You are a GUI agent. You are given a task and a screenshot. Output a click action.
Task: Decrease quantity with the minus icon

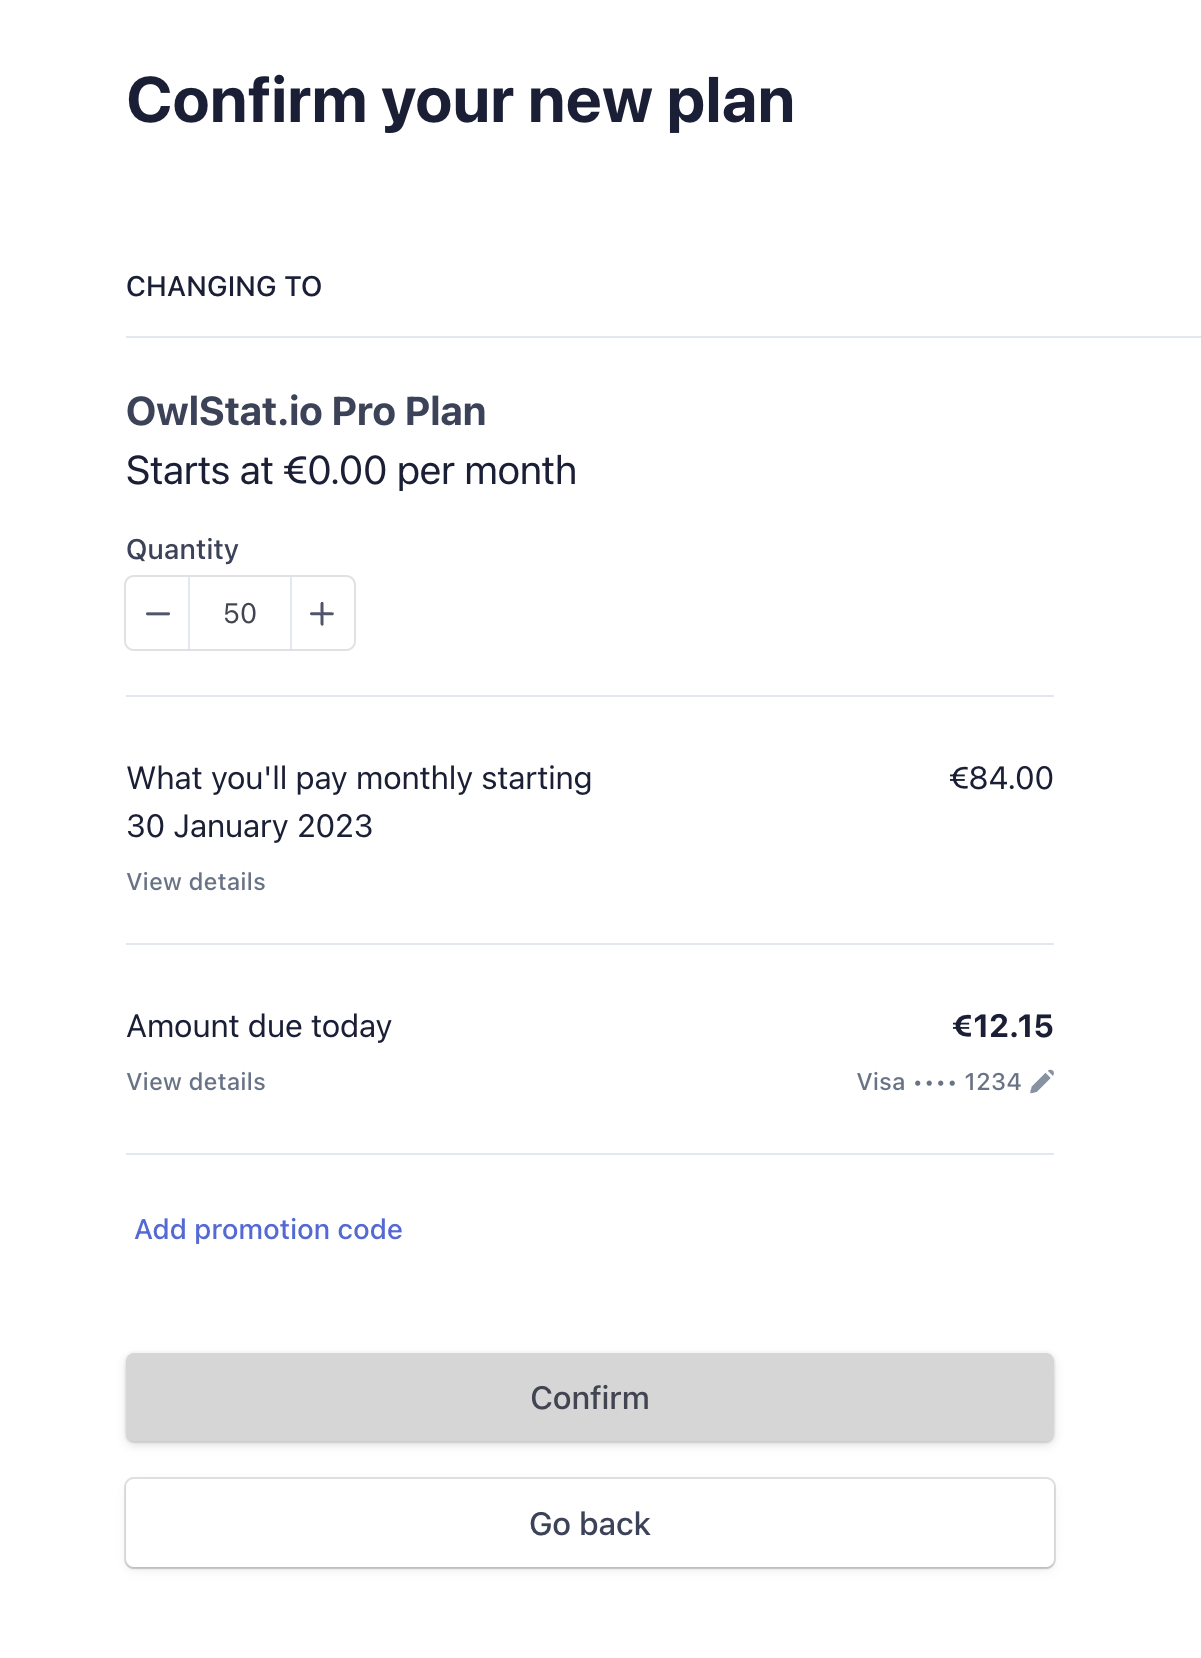[x=158, y=613]
